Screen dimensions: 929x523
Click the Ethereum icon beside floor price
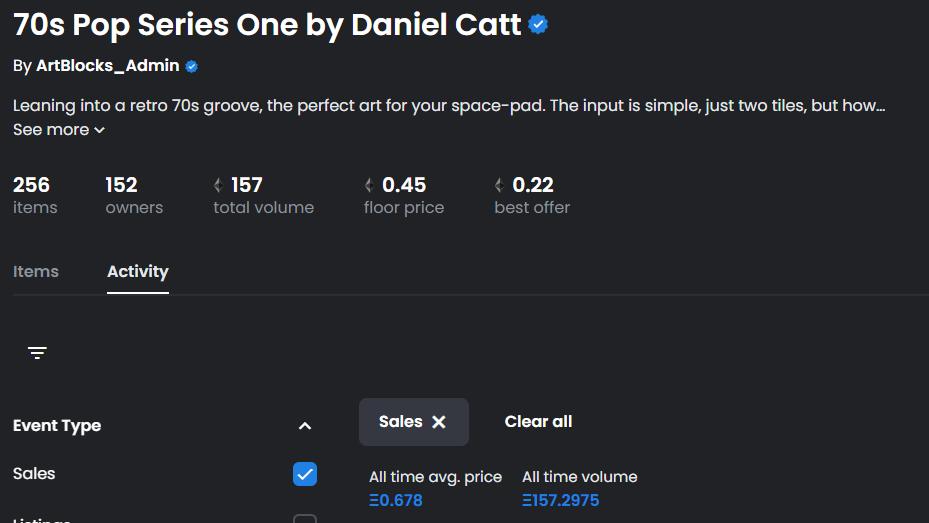click(369, 185)
